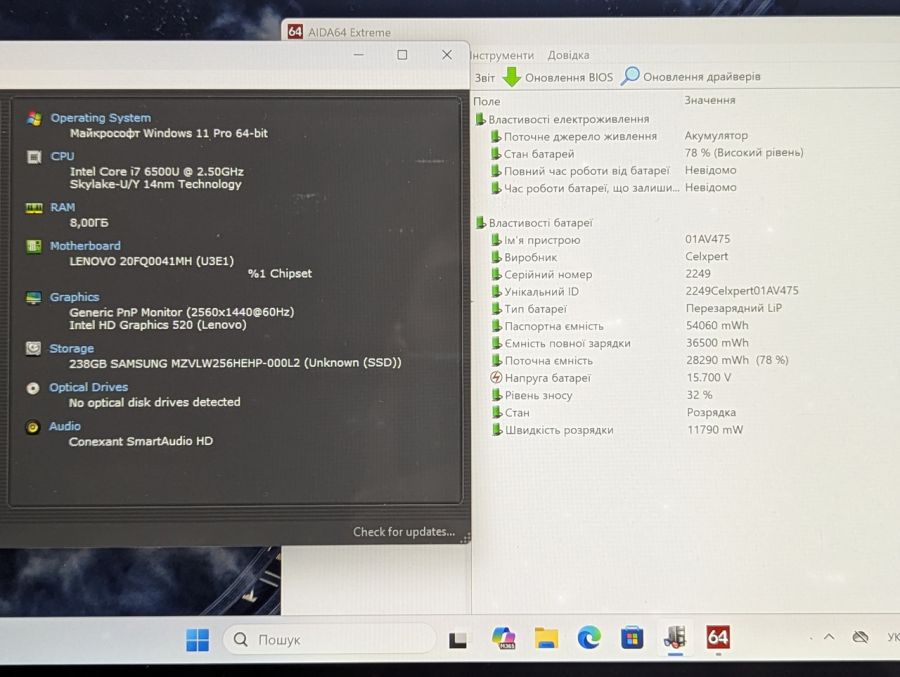Click the value 36500 mWh
This screenshot has width=900, height=677.
tap(717, 342)
